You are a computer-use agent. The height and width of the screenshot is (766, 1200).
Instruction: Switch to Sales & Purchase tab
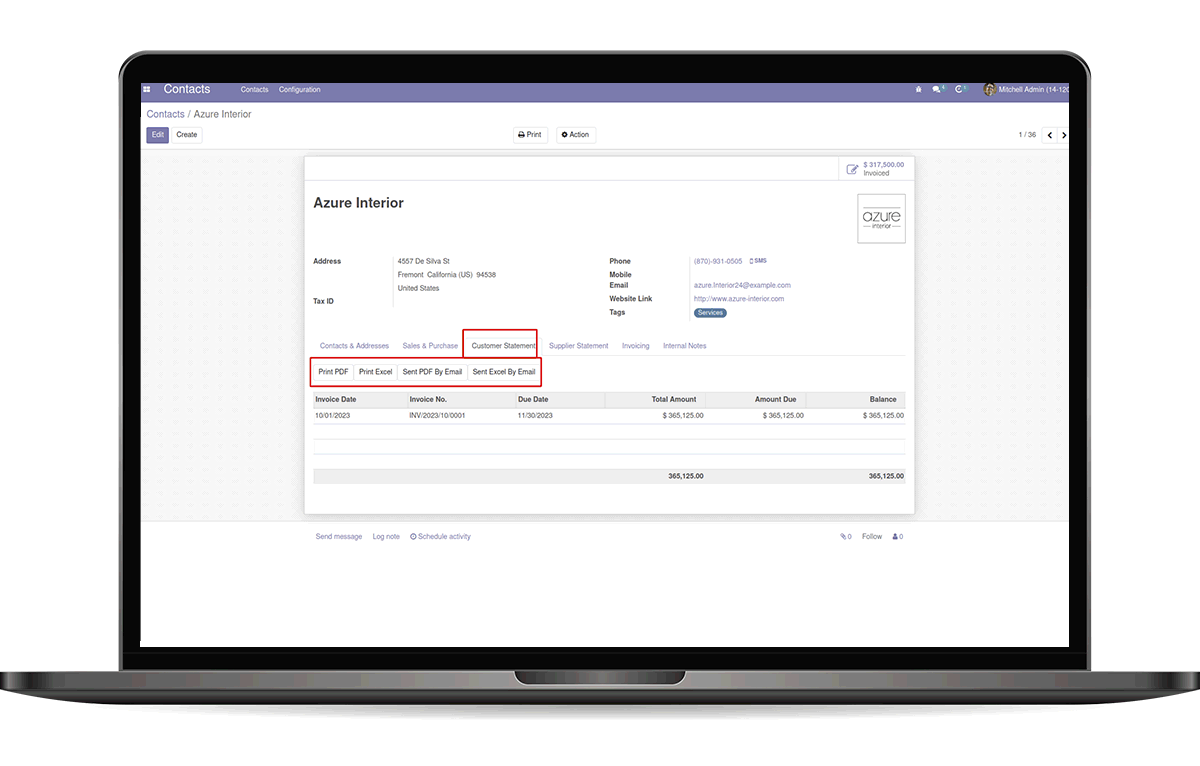click(x=430, y=346)
